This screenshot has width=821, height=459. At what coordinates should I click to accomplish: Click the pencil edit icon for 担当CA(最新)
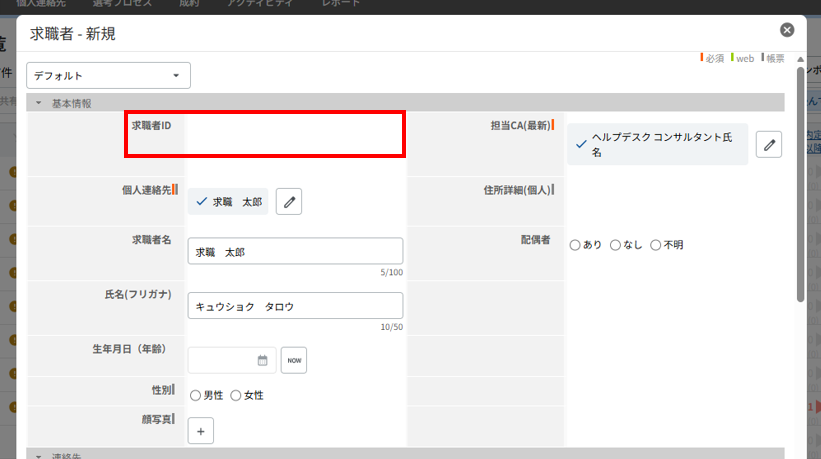[x=769, y=145]
